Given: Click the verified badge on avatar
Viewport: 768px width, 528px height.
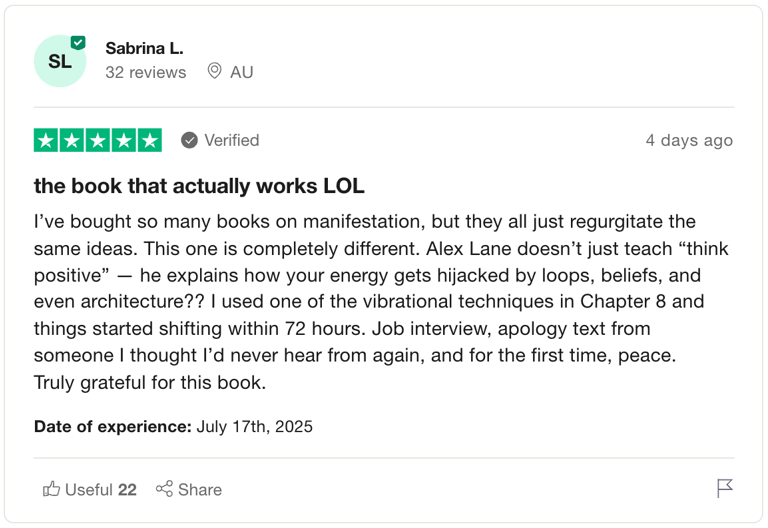Looking at the screenshot, I should 78,43.
